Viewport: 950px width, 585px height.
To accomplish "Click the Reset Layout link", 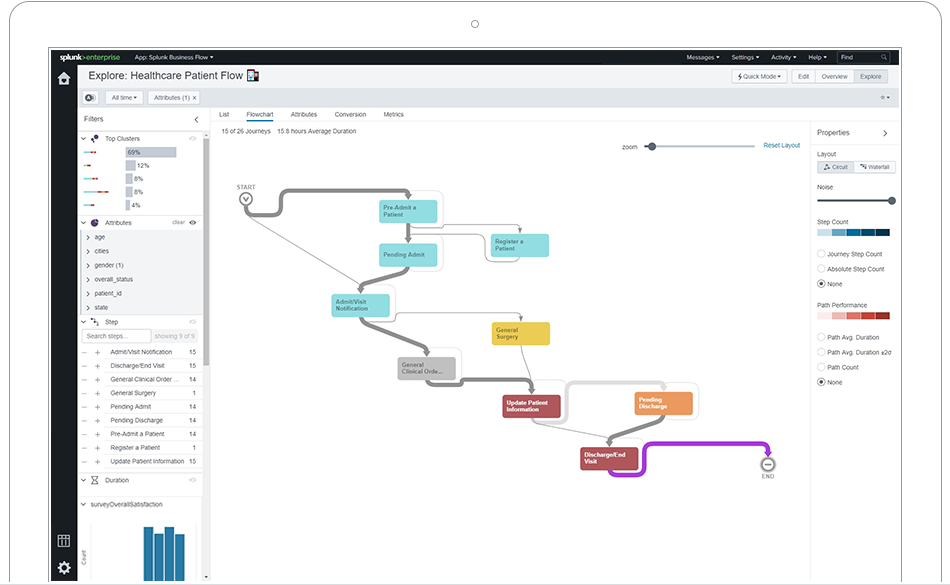I will pyautogui.click(x=782, y=145).
